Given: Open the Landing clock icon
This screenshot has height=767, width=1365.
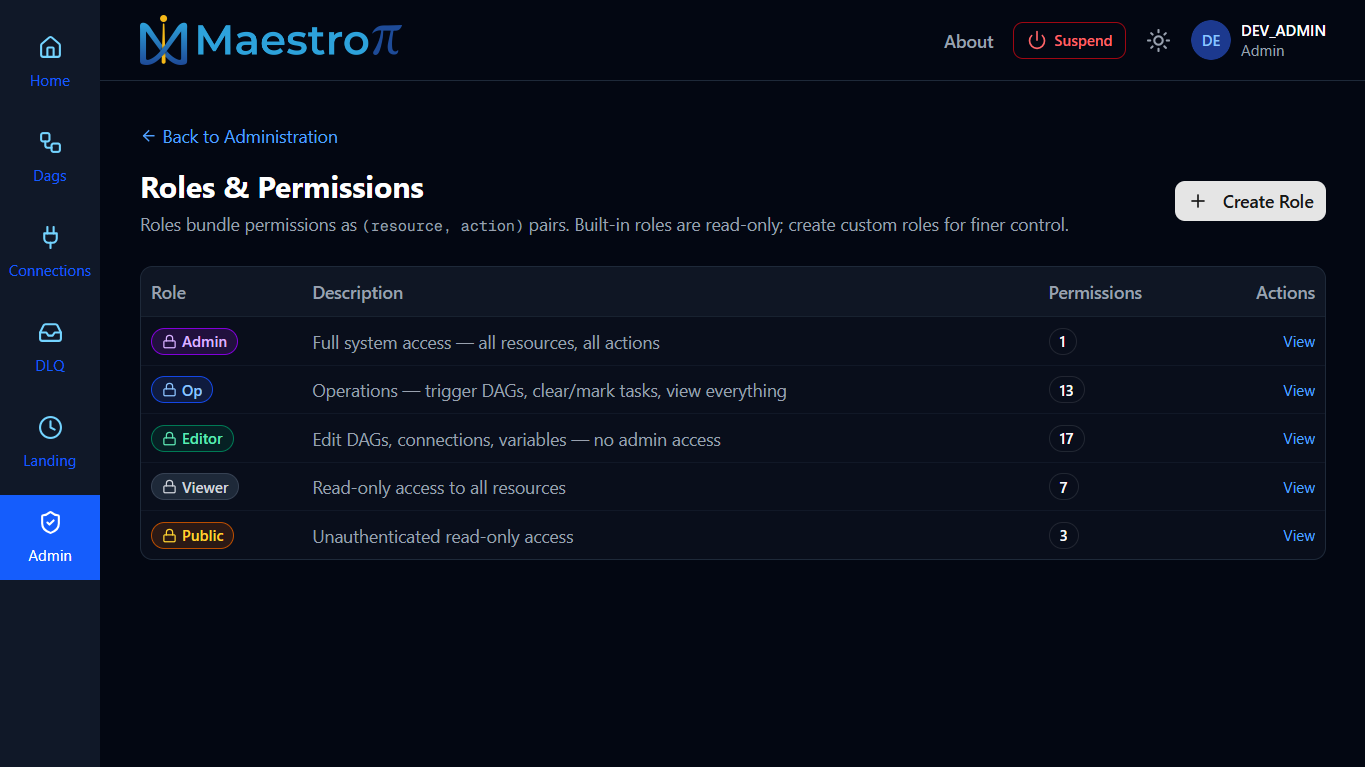Looking at the screenshot, I should click(x=50, y=427).
